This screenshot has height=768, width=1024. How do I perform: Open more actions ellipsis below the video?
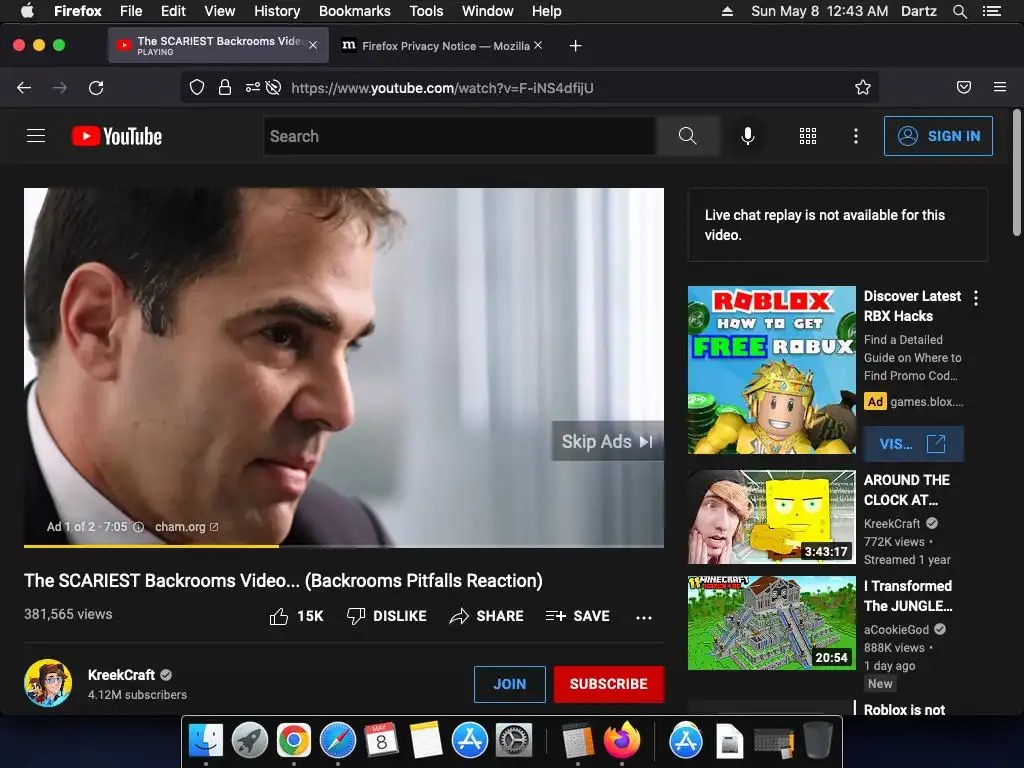point(644,617)
